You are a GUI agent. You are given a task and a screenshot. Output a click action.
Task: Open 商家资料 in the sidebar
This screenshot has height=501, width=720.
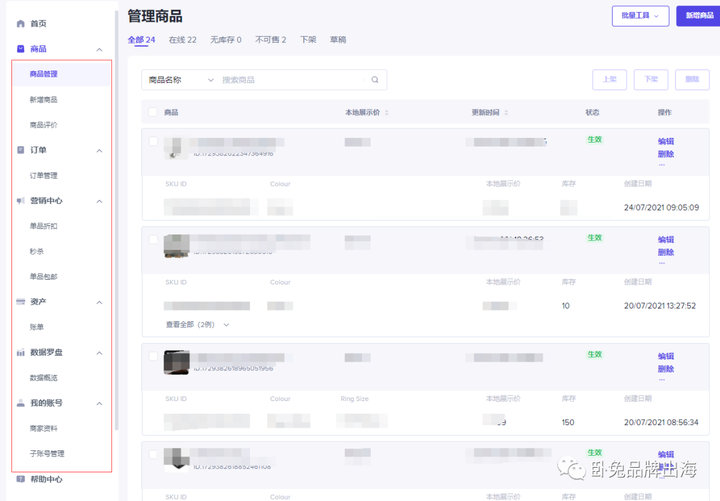[x=44, y=428]
